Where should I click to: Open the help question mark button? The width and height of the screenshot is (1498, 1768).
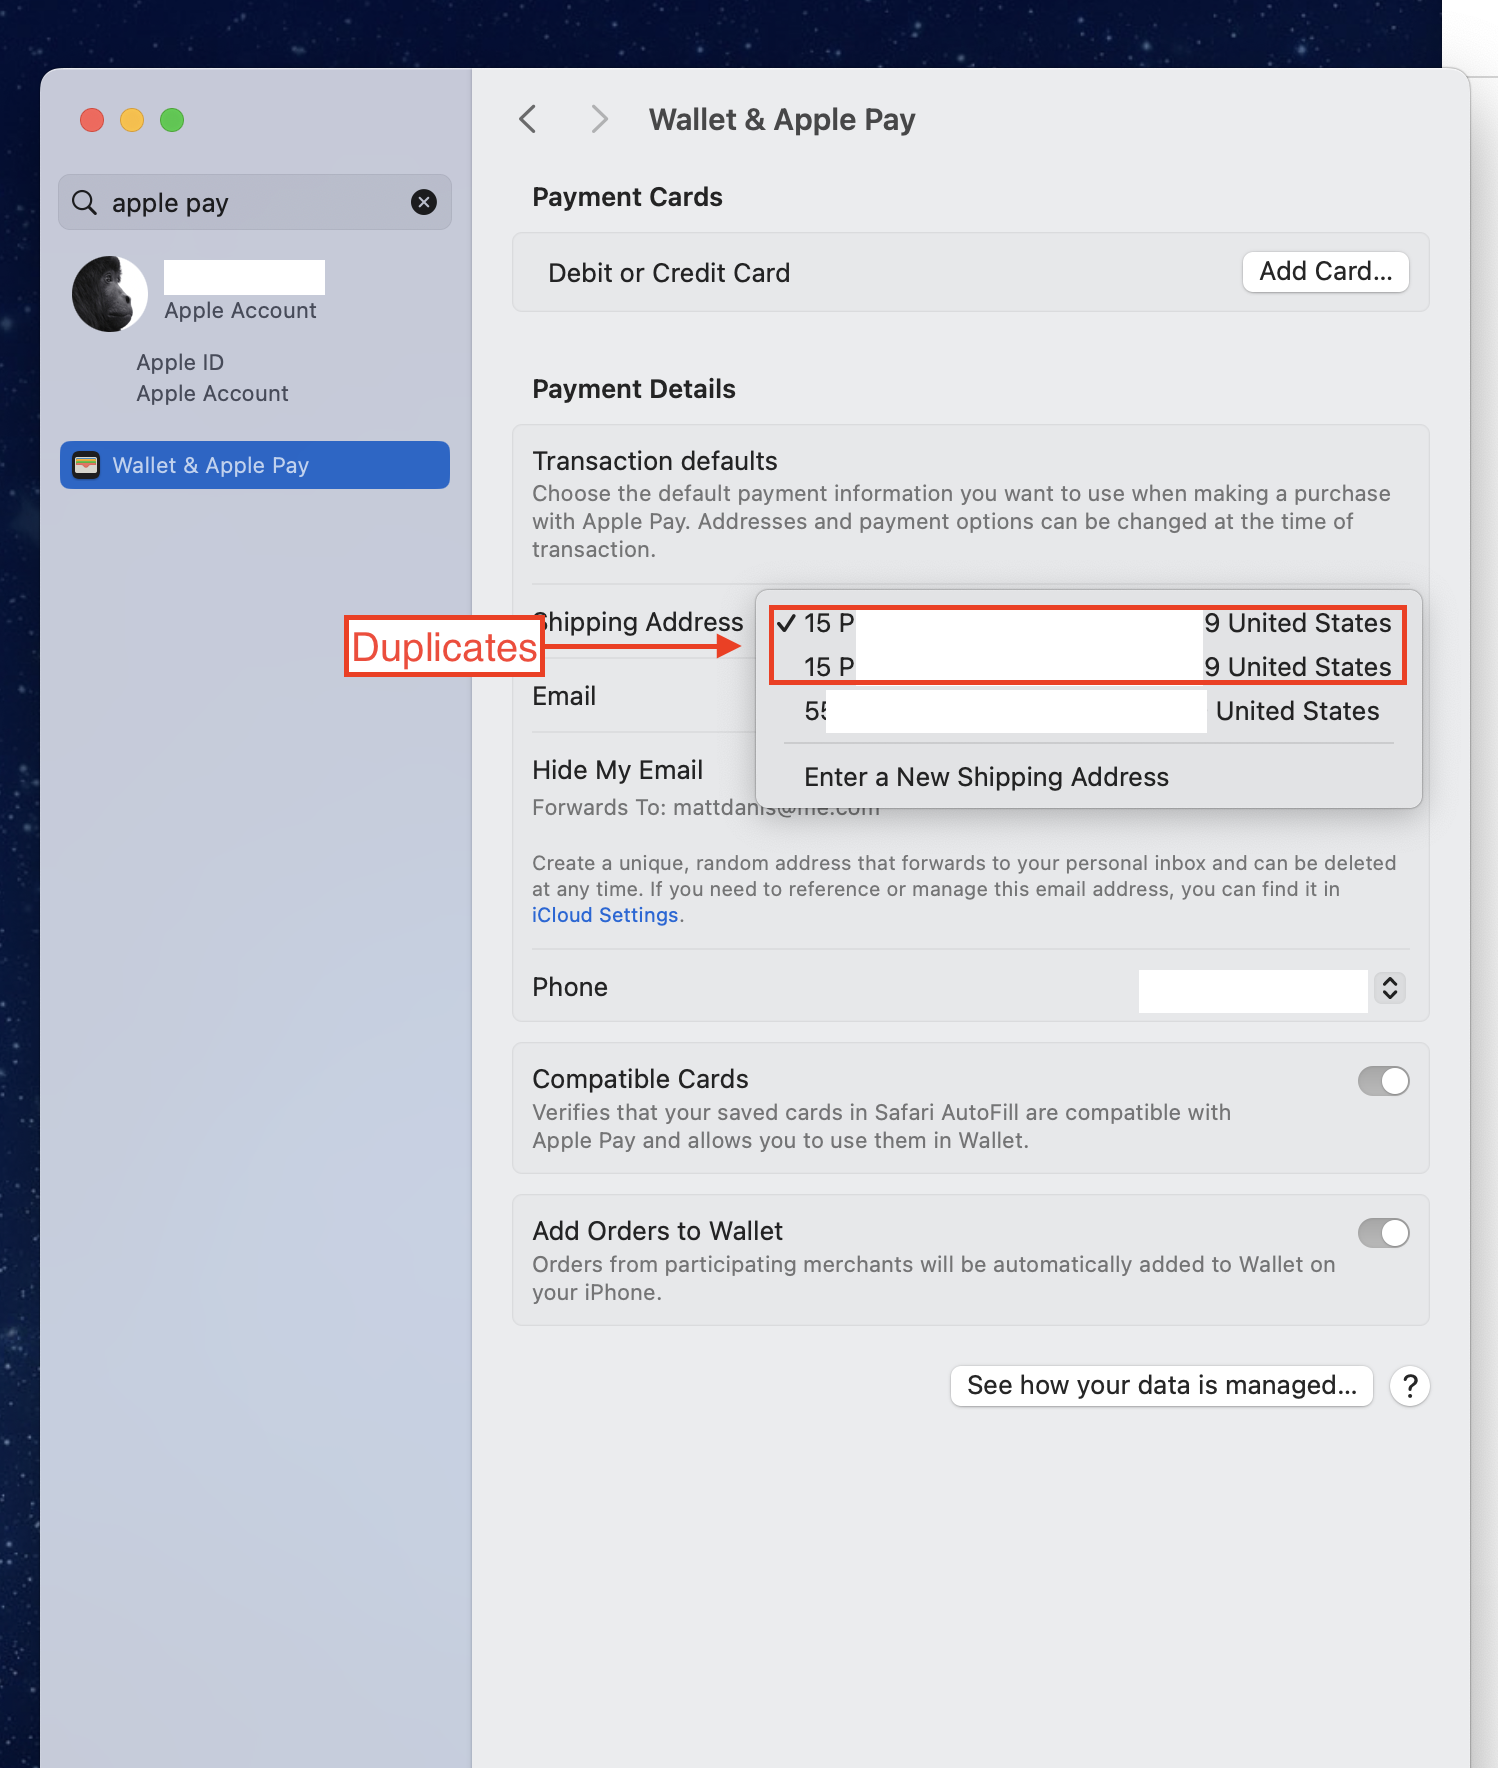click(x=1409, y=1386)
